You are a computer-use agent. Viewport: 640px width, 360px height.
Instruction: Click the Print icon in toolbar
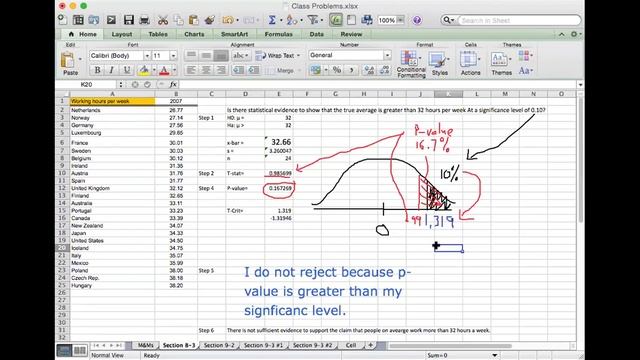click(144, 20)
